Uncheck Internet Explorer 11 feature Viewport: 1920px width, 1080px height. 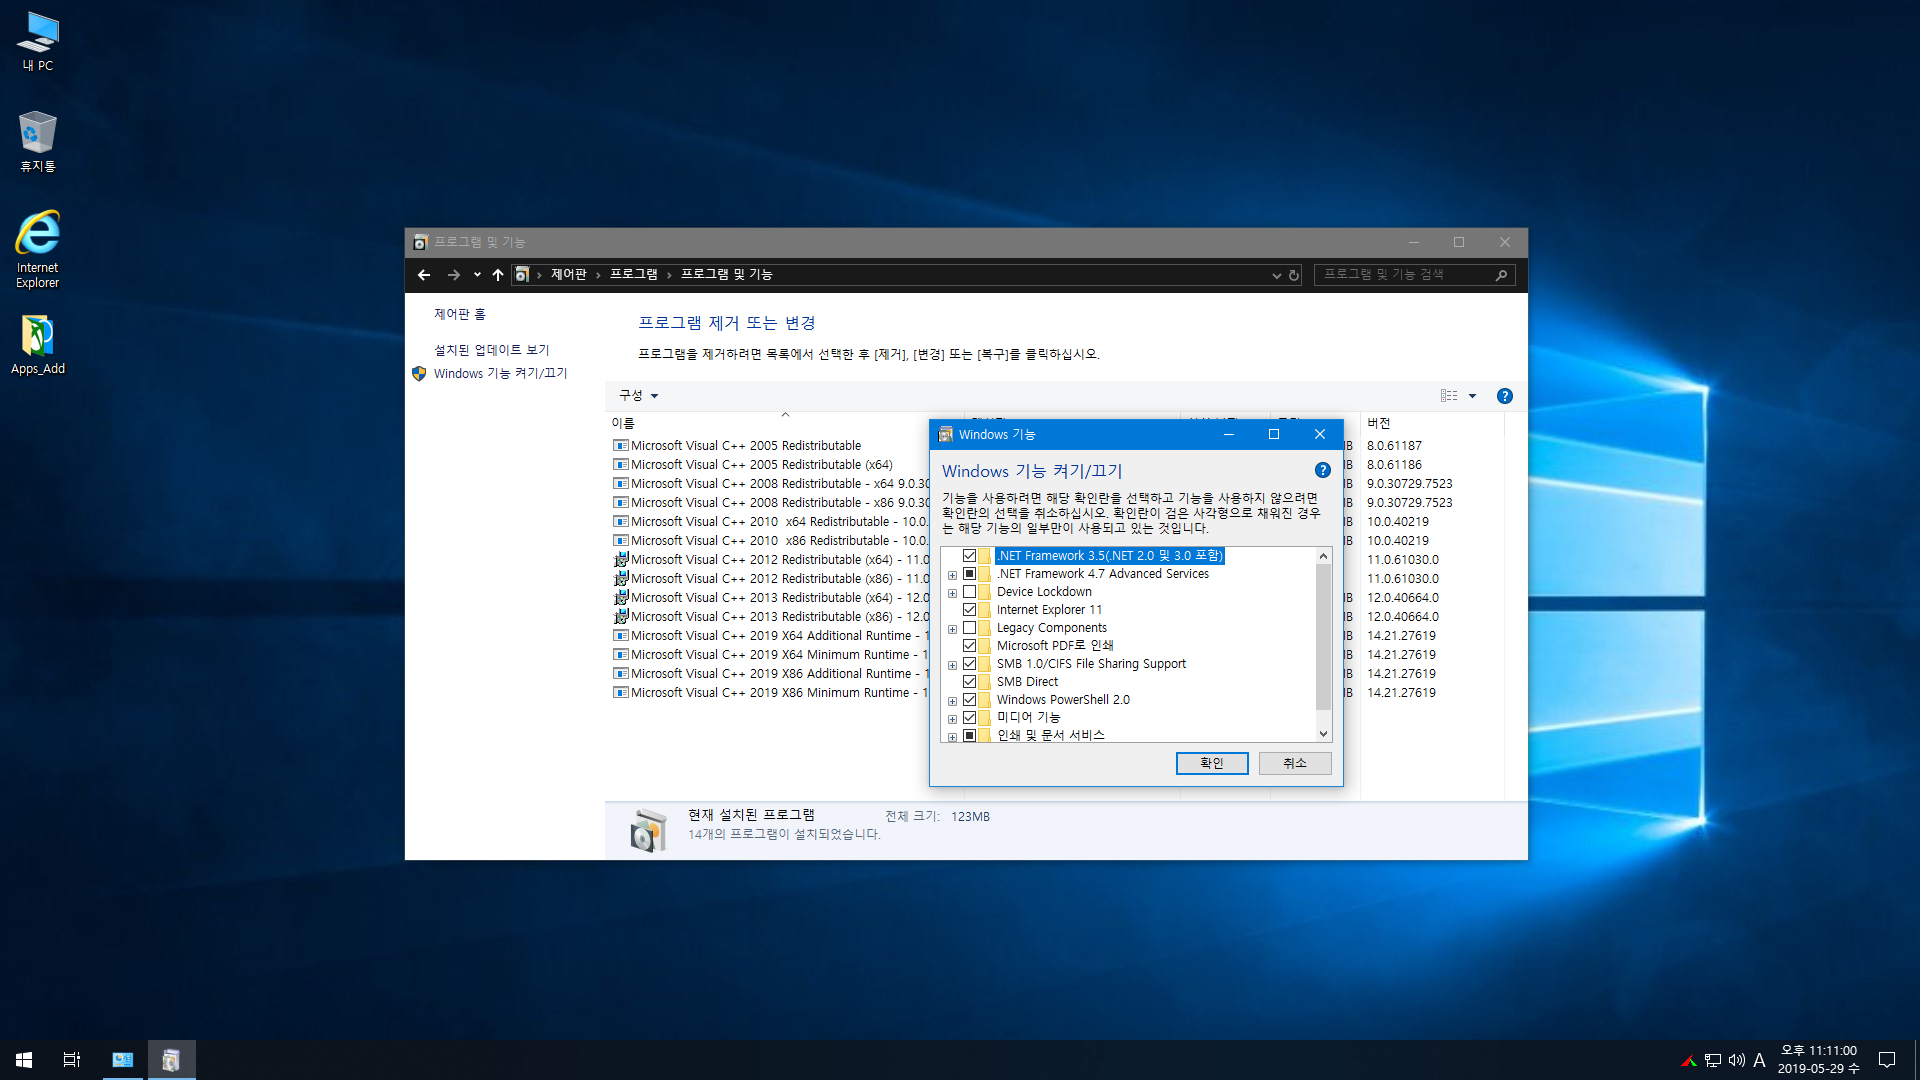tap(969, 609)
